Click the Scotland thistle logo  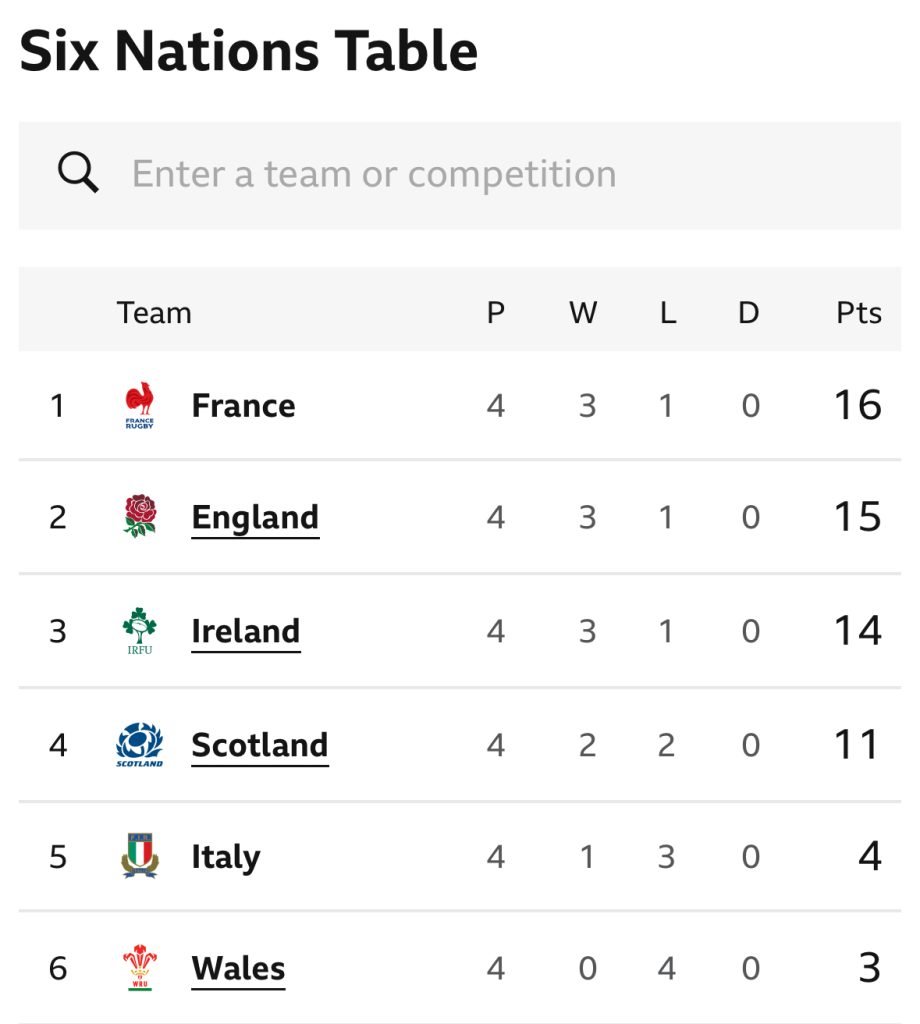point(140,745)
